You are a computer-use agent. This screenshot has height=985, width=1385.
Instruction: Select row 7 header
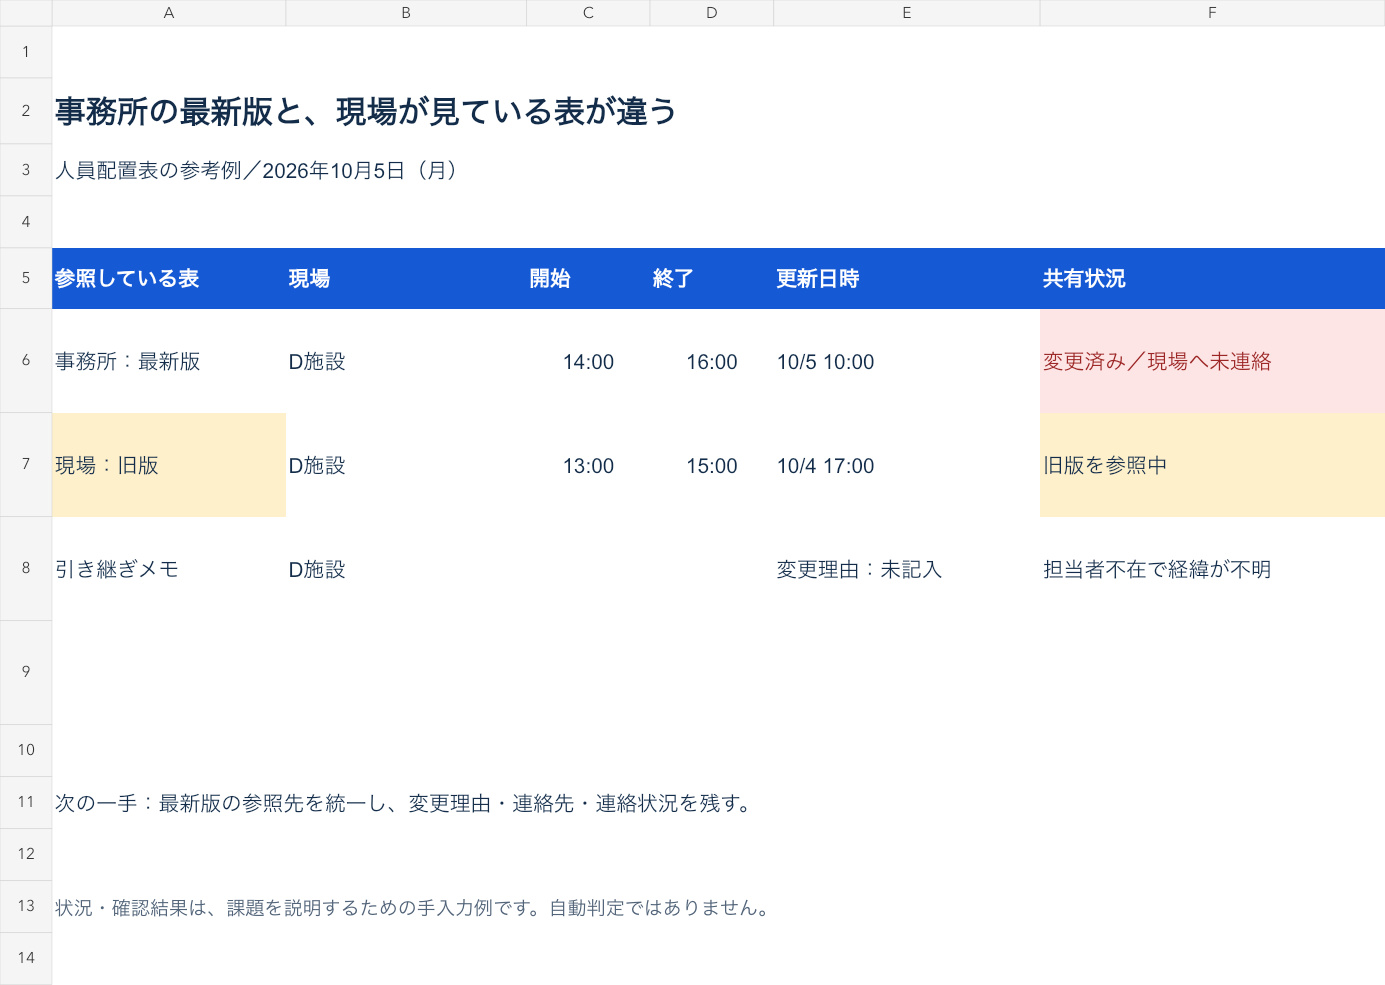26,465
